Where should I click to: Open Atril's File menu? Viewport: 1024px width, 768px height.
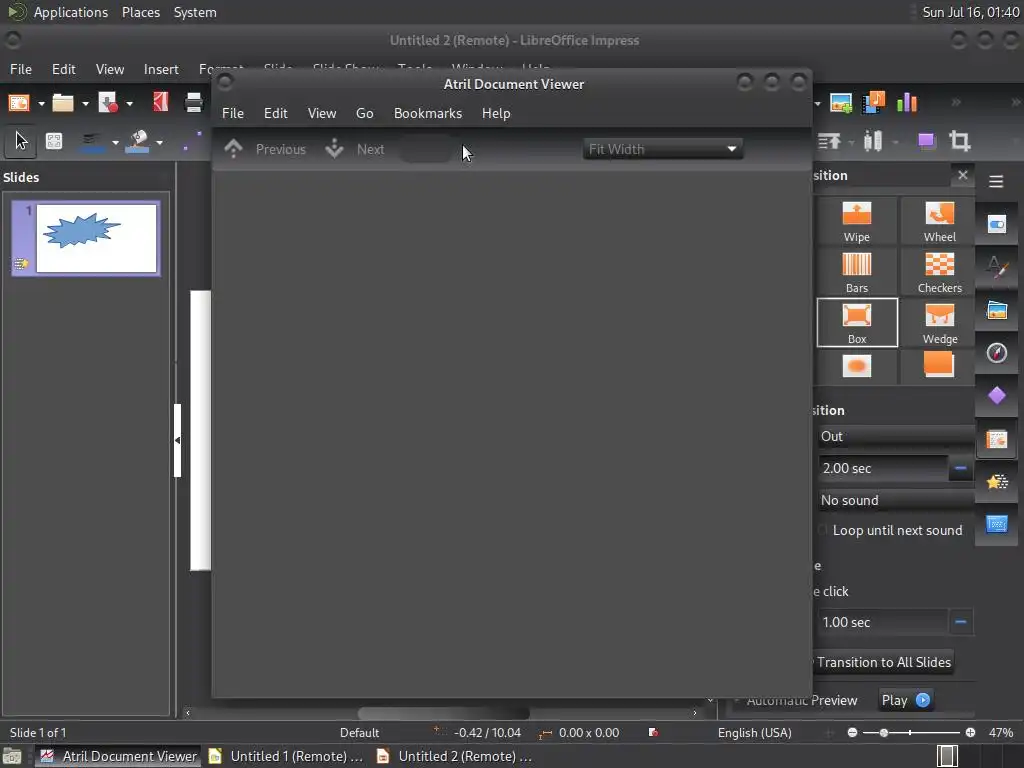coord(232,113)
